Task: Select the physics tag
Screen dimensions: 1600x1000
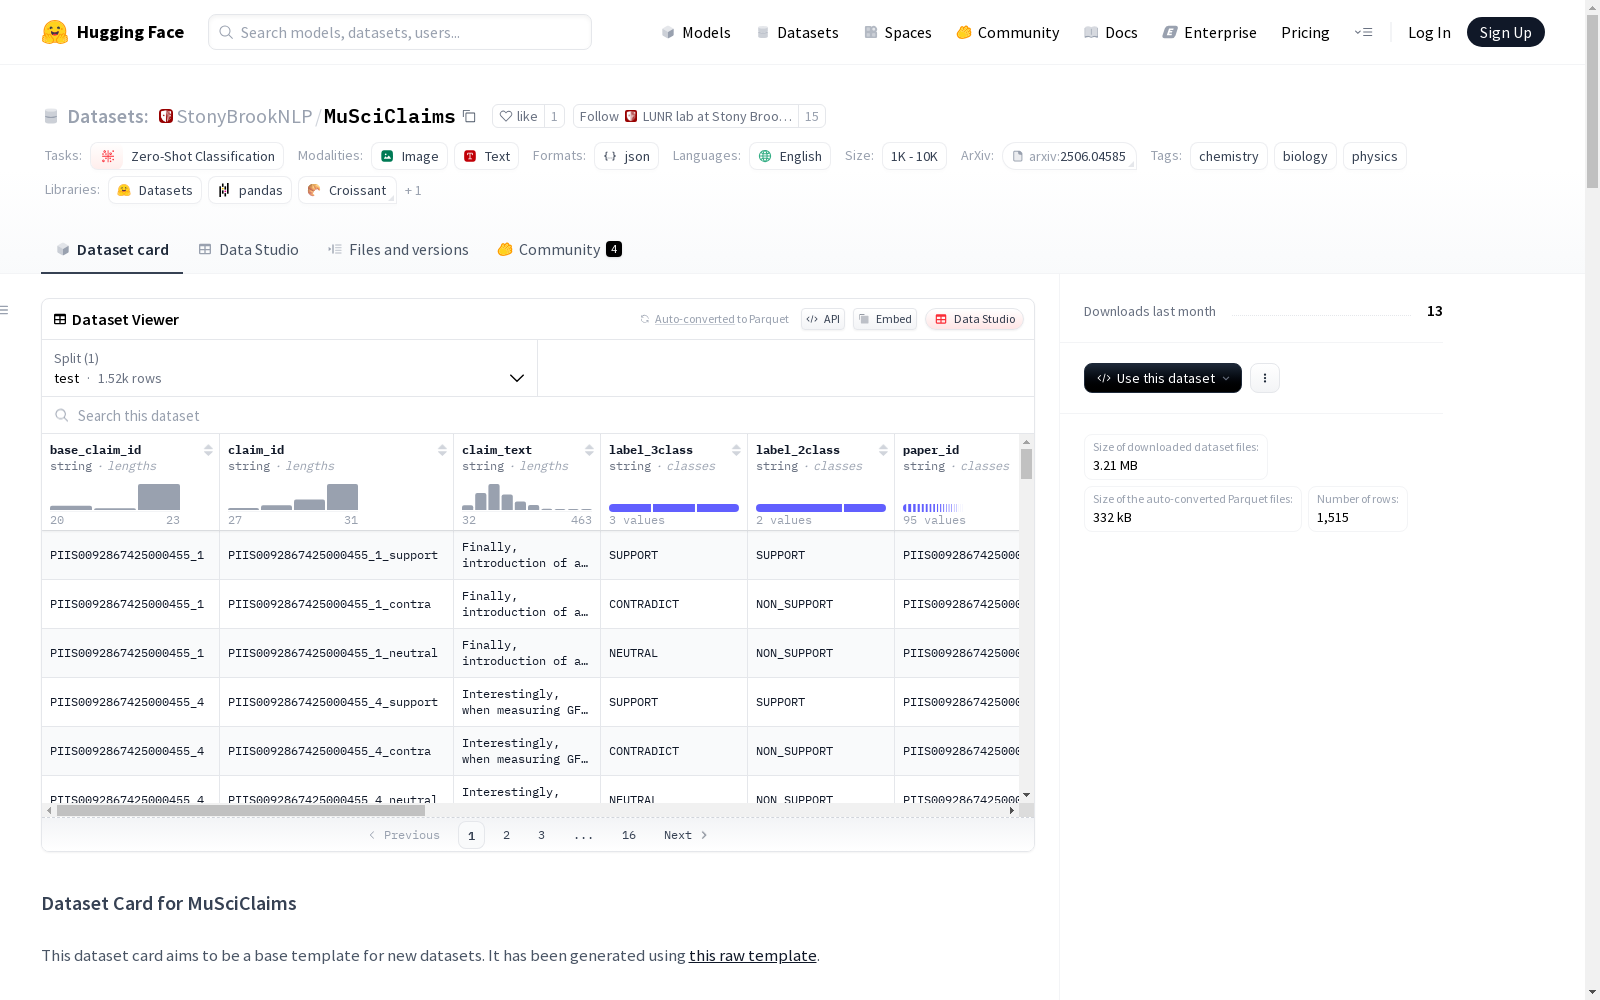Action: coord(1375,156)
